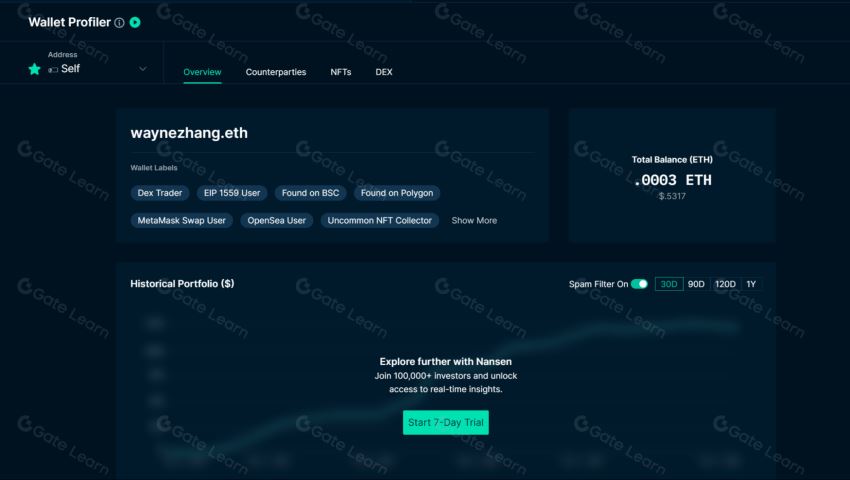This screenshot has height=480, width=850.
Task: Click the Dex Trader label
Action: click(x=160, y=193)
